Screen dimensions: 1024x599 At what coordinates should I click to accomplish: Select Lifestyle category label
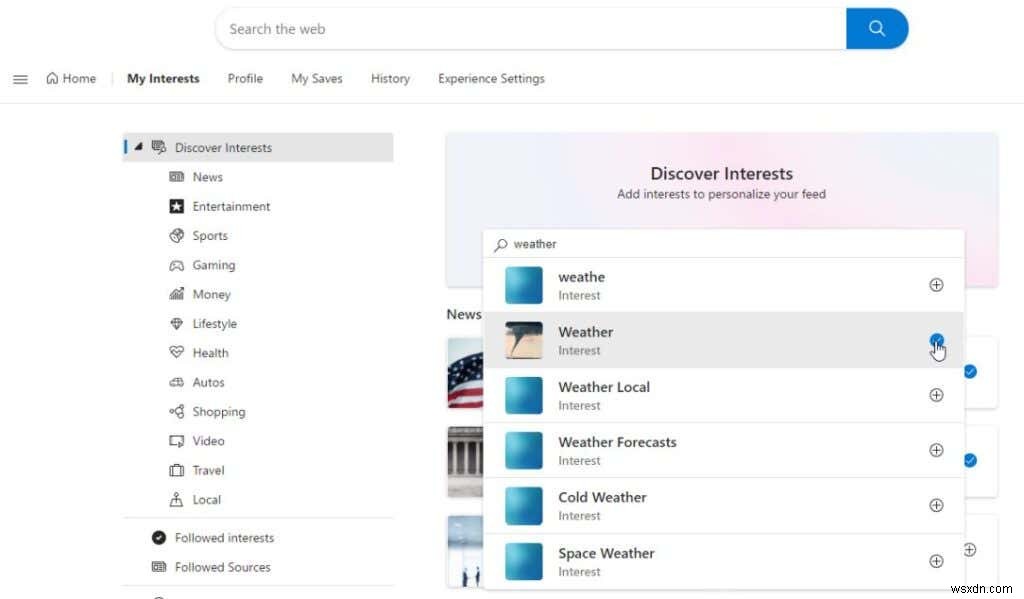215,324
